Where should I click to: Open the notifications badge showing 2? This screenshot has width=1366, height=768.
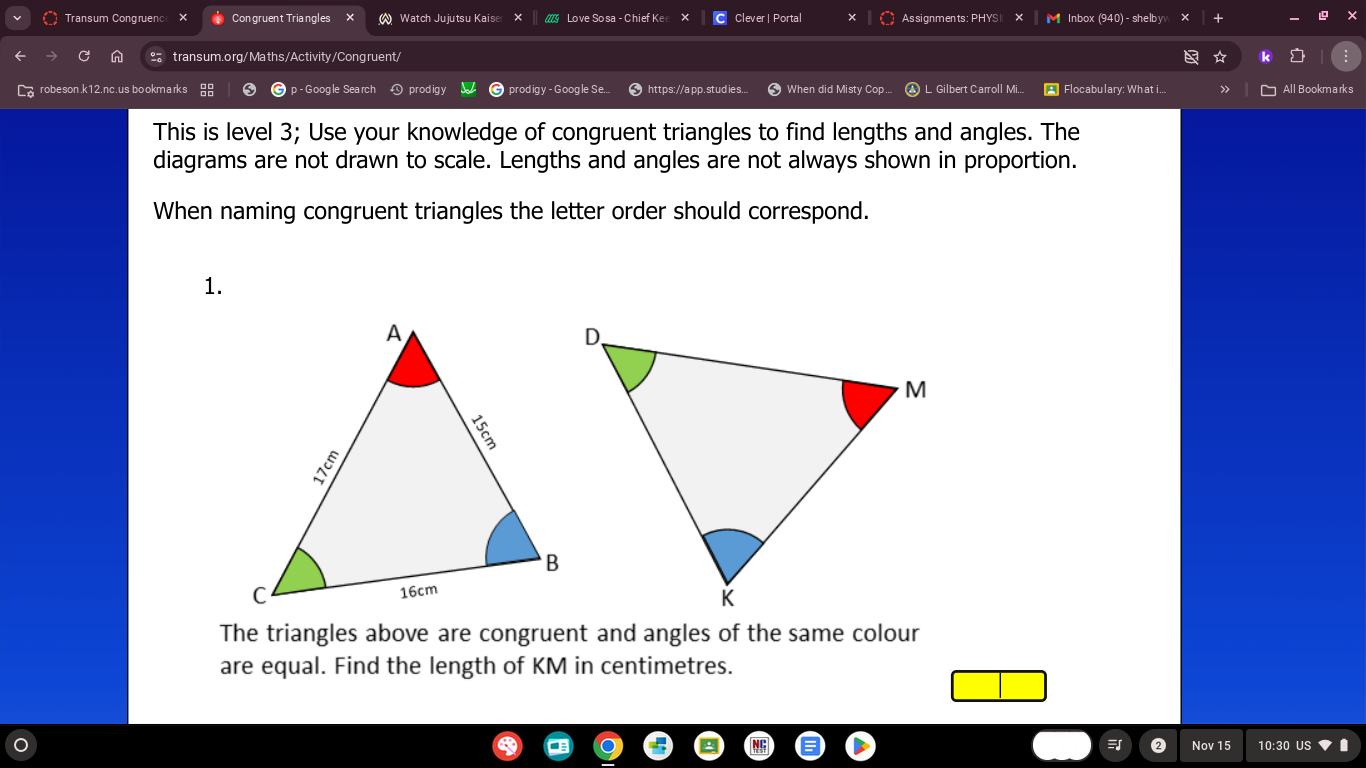pyautogui.click(x=1158, y=746)
